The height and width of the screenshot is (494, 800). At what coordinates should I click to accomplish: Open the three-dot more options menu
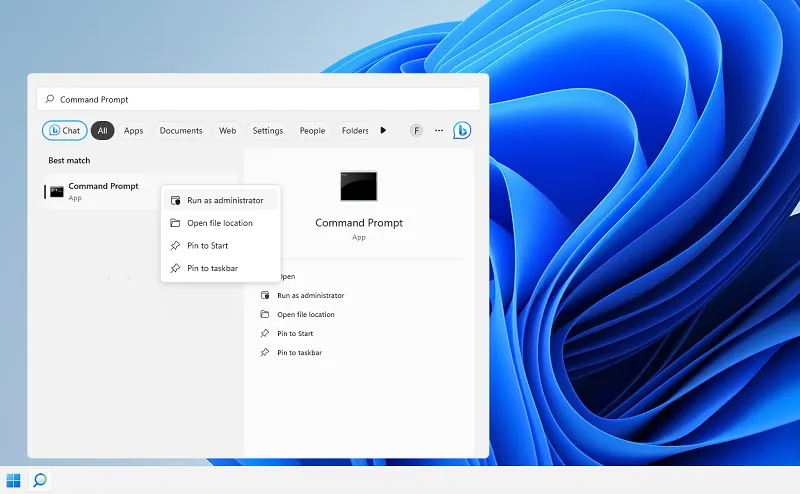pos(439,131)
